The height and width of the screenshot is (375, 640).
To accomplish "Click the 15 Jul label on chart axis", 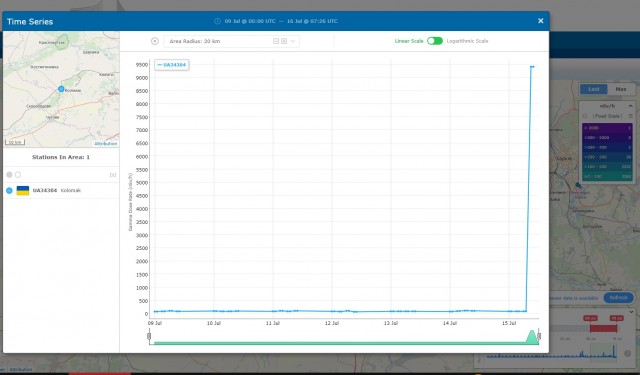I will tap(509, 323).
